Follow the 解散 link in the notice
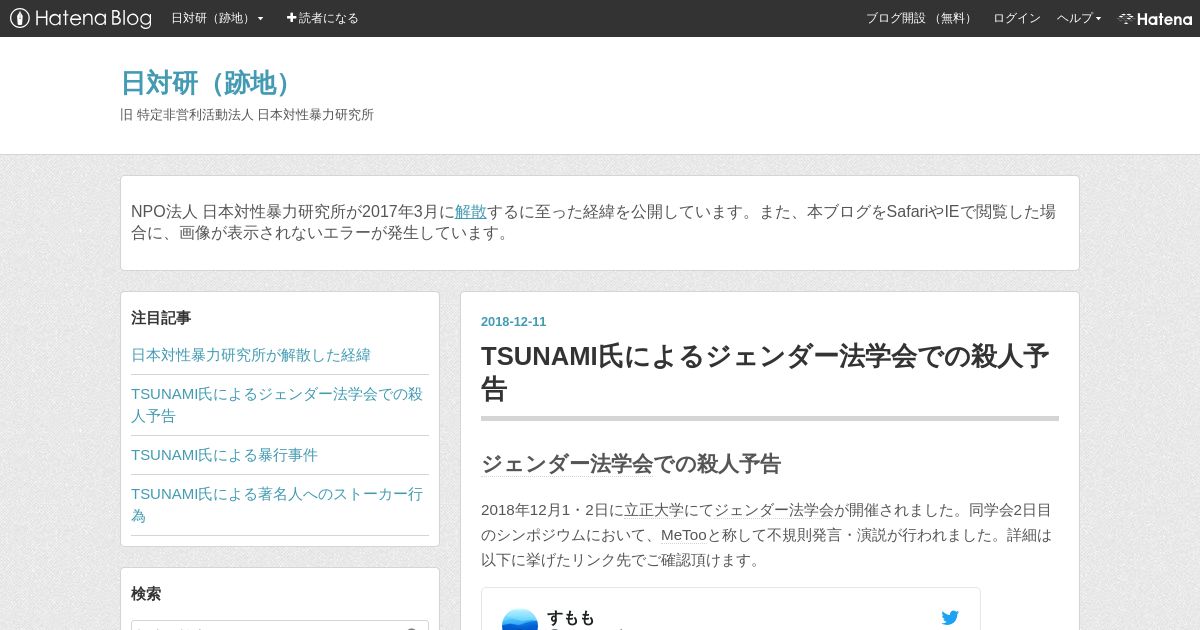 pyautogui.click(x=471, y=211)
